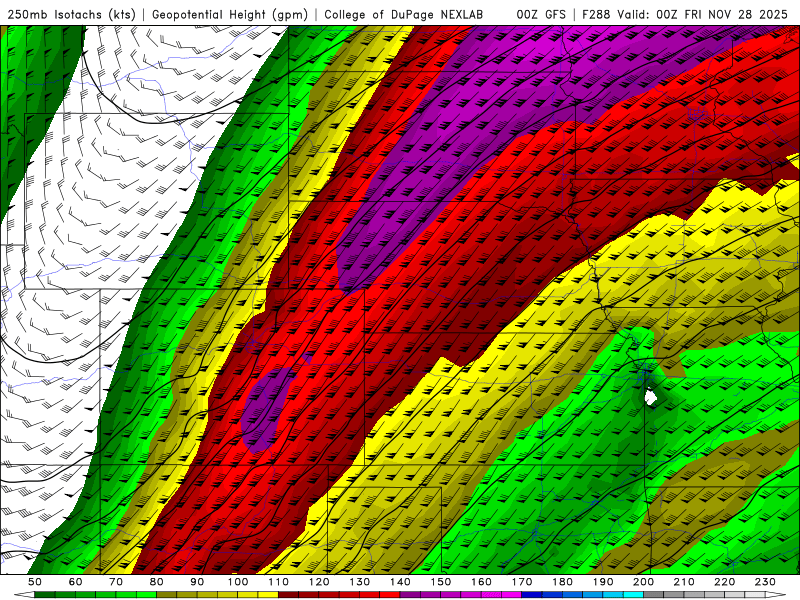Click the 60 label on the color scale
800x600 pixels.
click(76, 582)
